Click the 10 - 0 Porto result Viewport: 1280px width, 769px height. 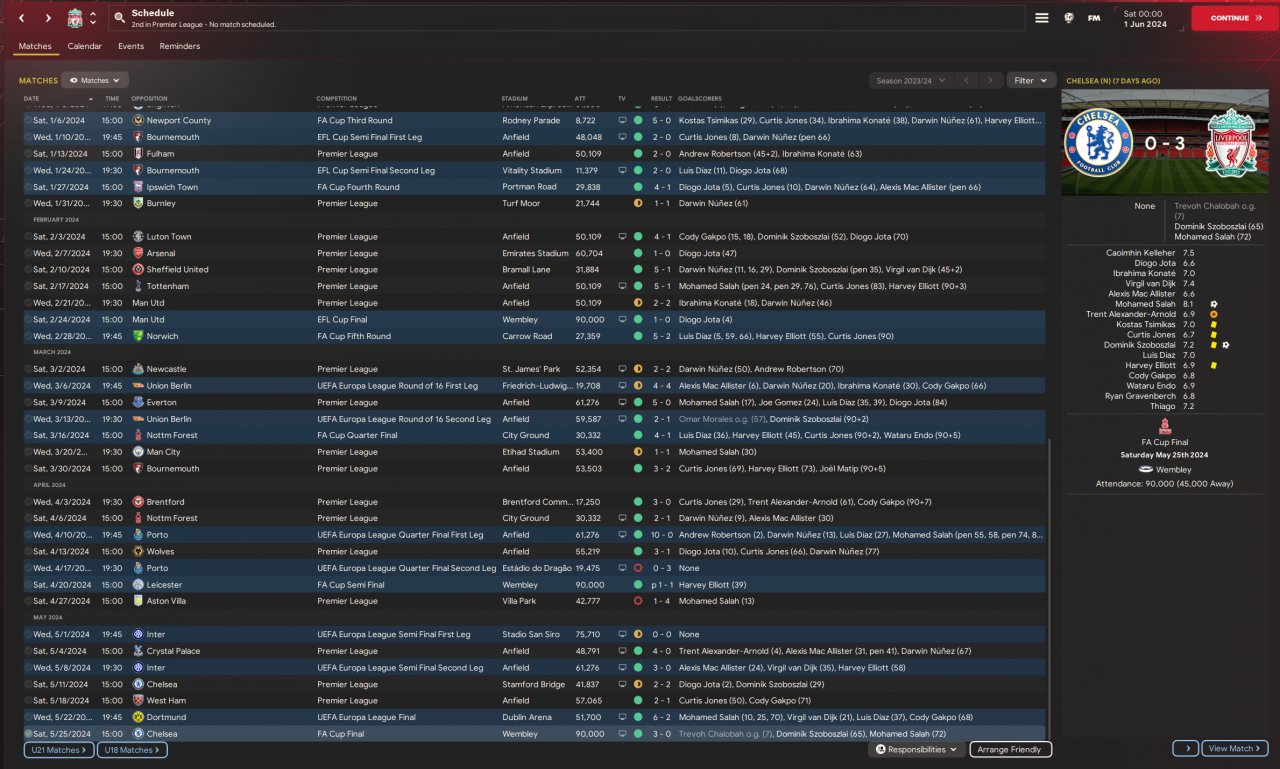pos(661,535)
